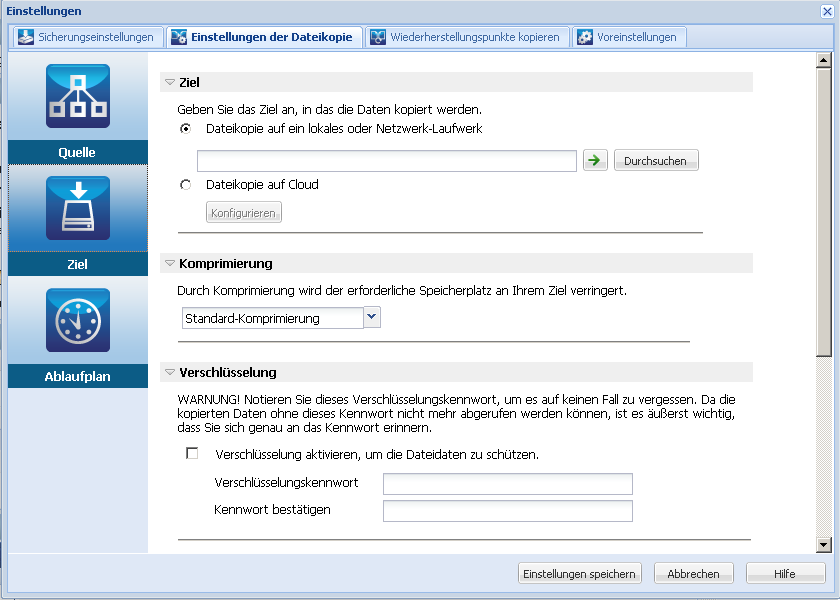Click the scrollbar down arrow
This screenshot has width=840, height=600.
pos(823,545)
